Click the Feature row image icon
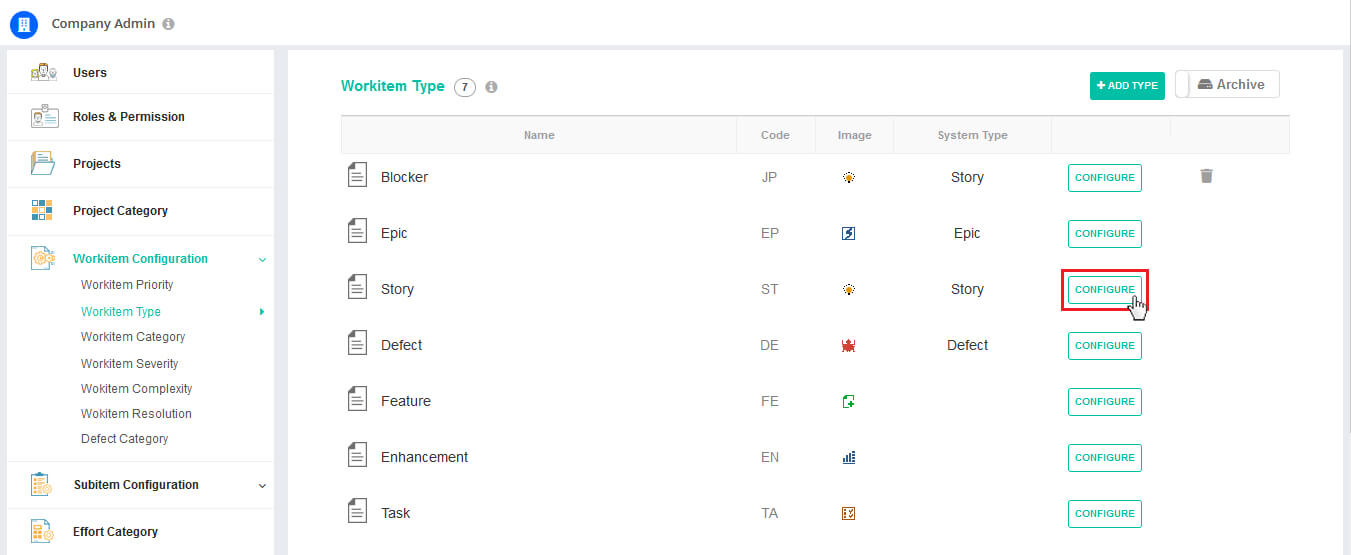This screenshot has height=555, width=1351. 848,402
